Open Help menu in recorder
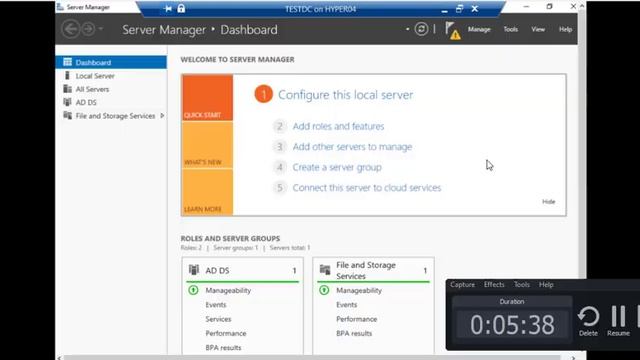The width and height of the screenshot is (640, 360). click(x=546, y=284)
